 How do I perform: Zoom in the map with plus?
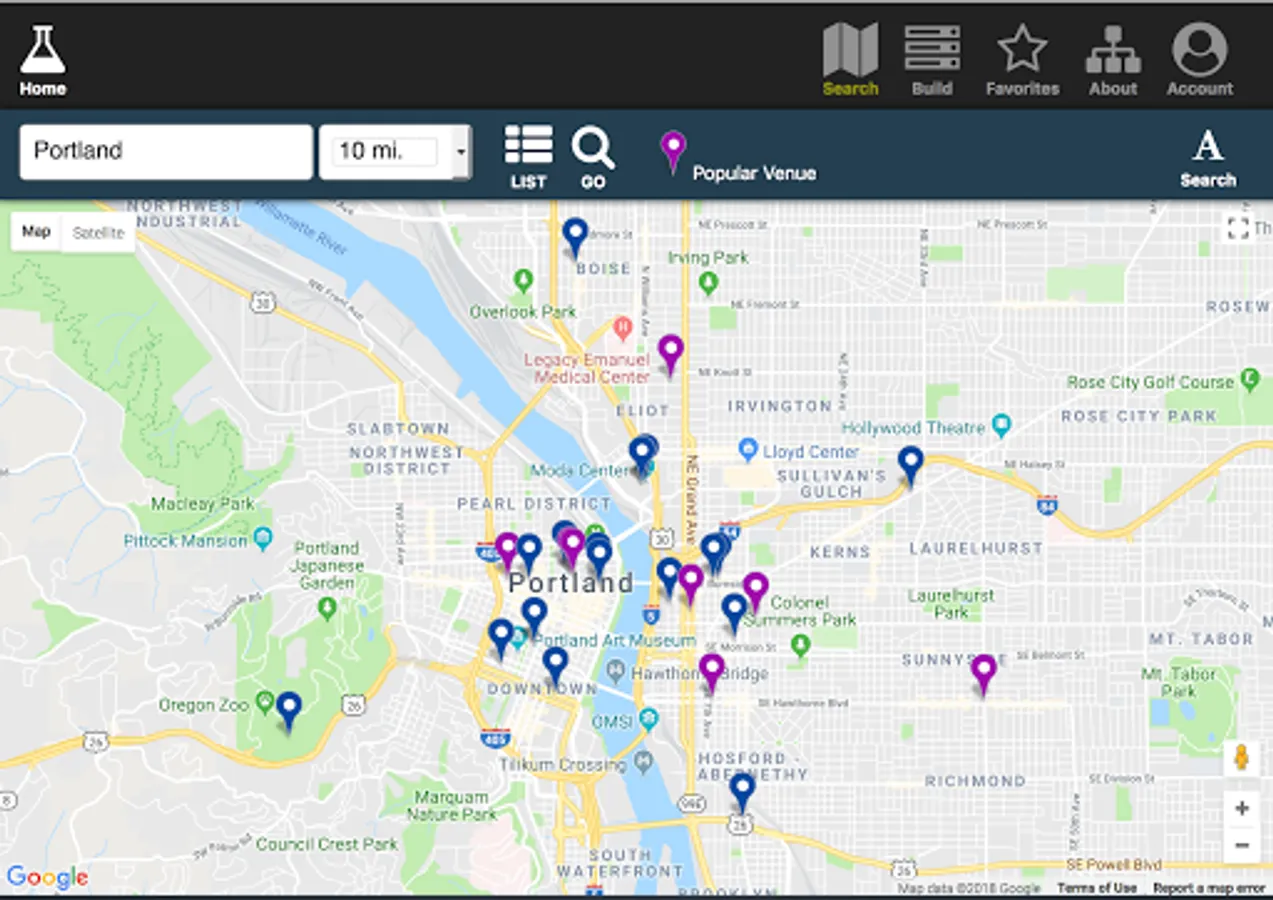click(x=1242, y=808)
